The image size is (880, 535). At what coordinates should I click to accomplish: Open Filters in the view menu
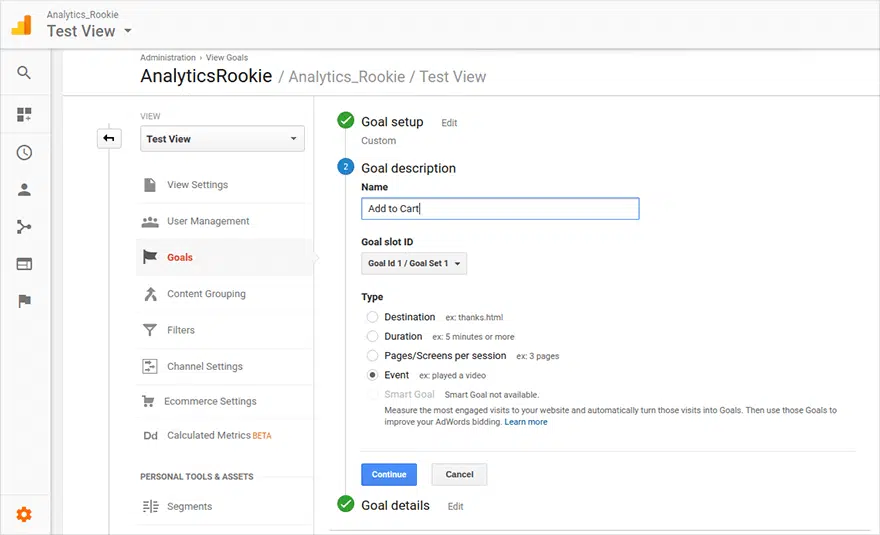point(180,330)
